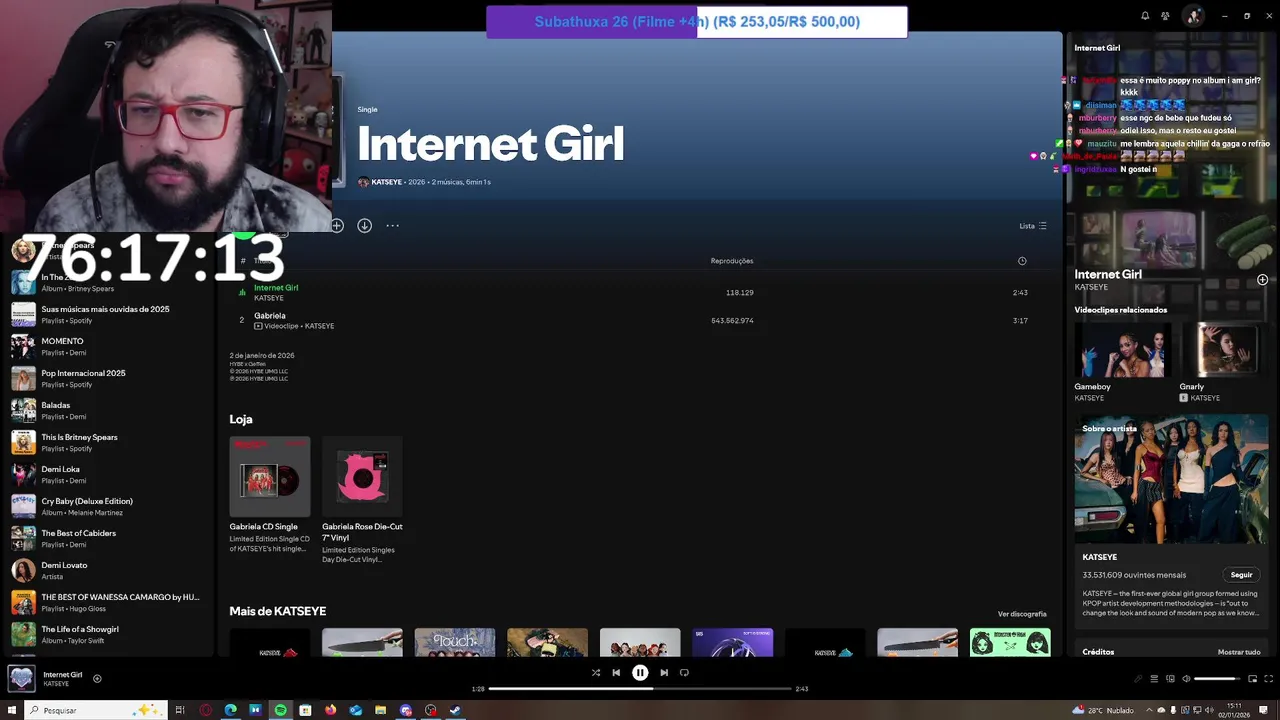
Task: Open Suas músicas mais ouvidas de 2025 playlist
Action: point(105,314)
